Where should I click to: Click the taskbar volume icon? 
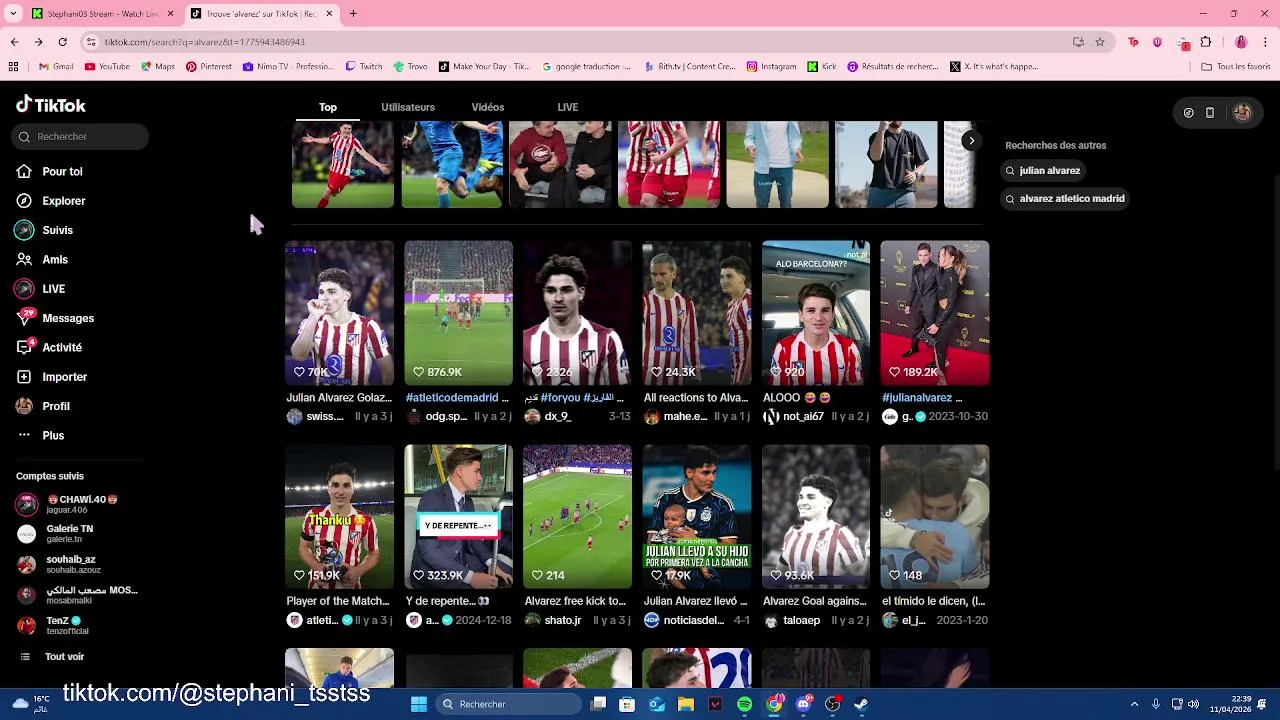(1194, 704)
